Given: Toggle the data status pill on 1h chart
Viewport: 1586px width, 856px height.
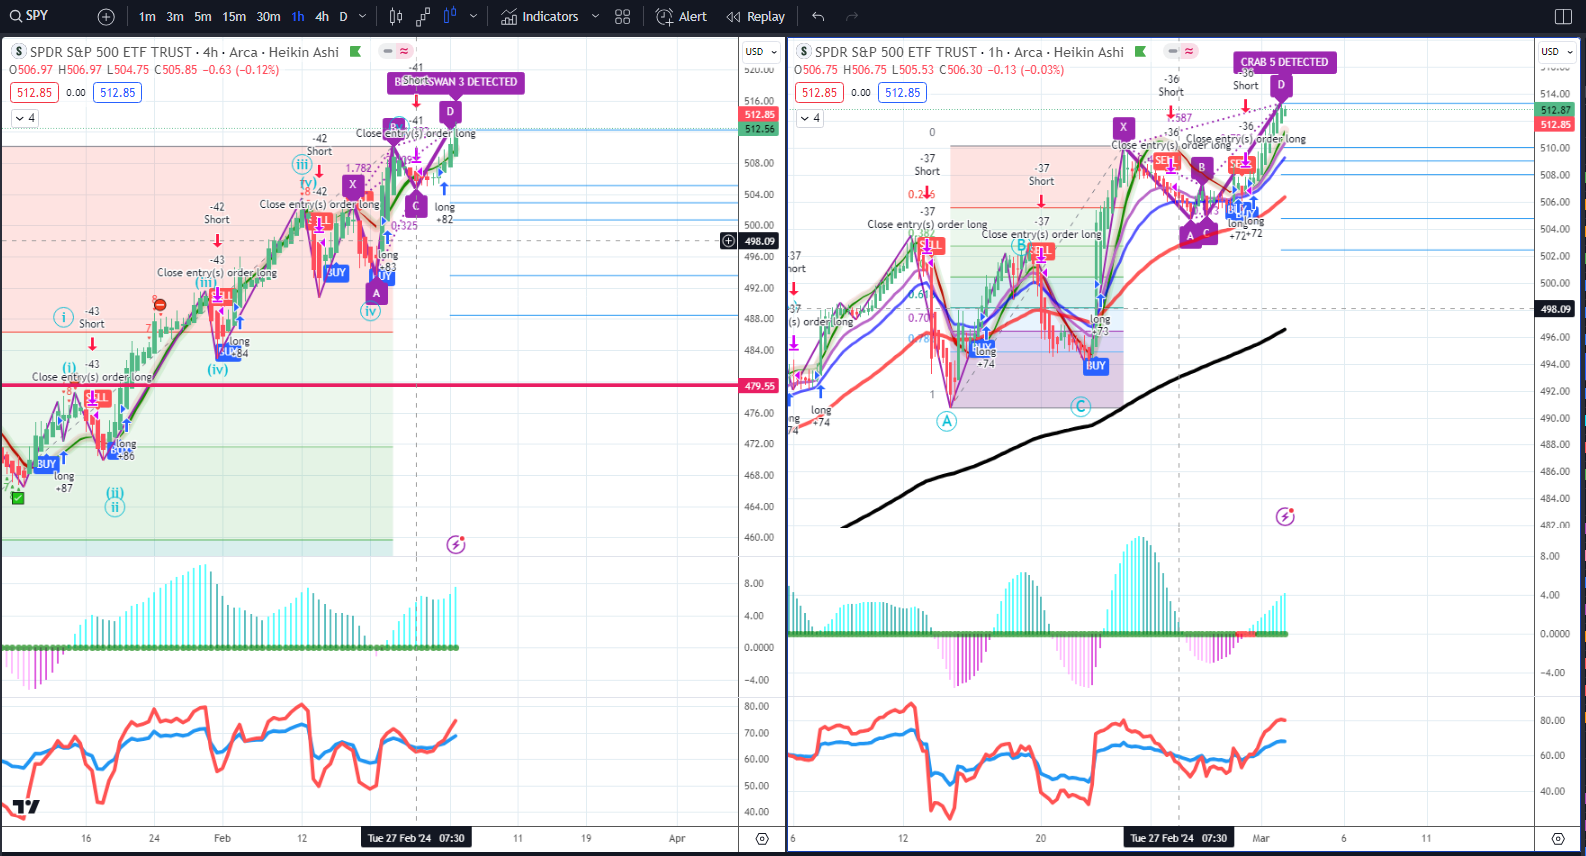Looking at the screenshot, I should point(1181,51).
